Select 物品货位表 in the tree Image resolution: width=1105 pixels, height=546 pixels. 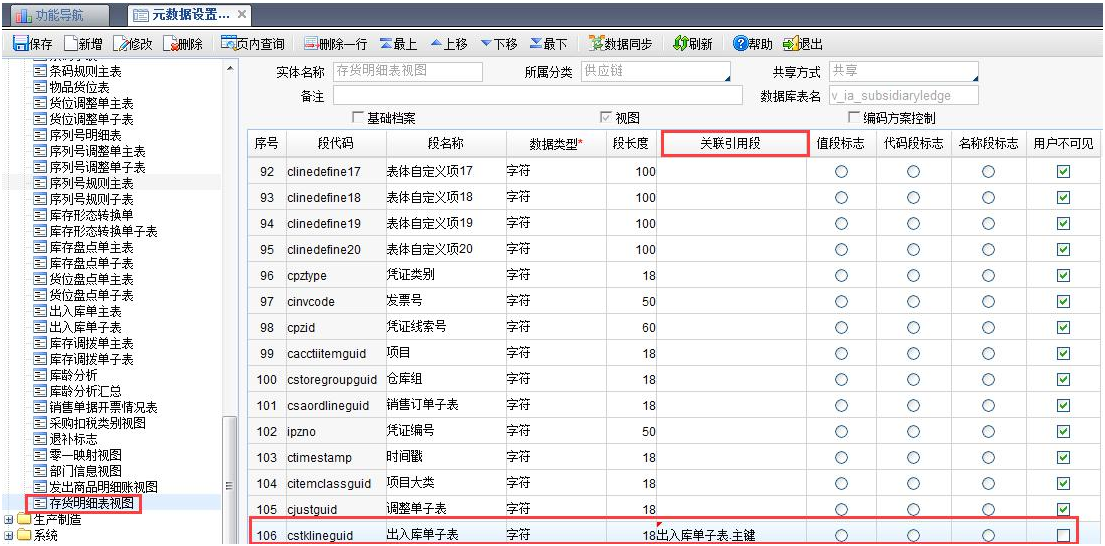[79, 87]
